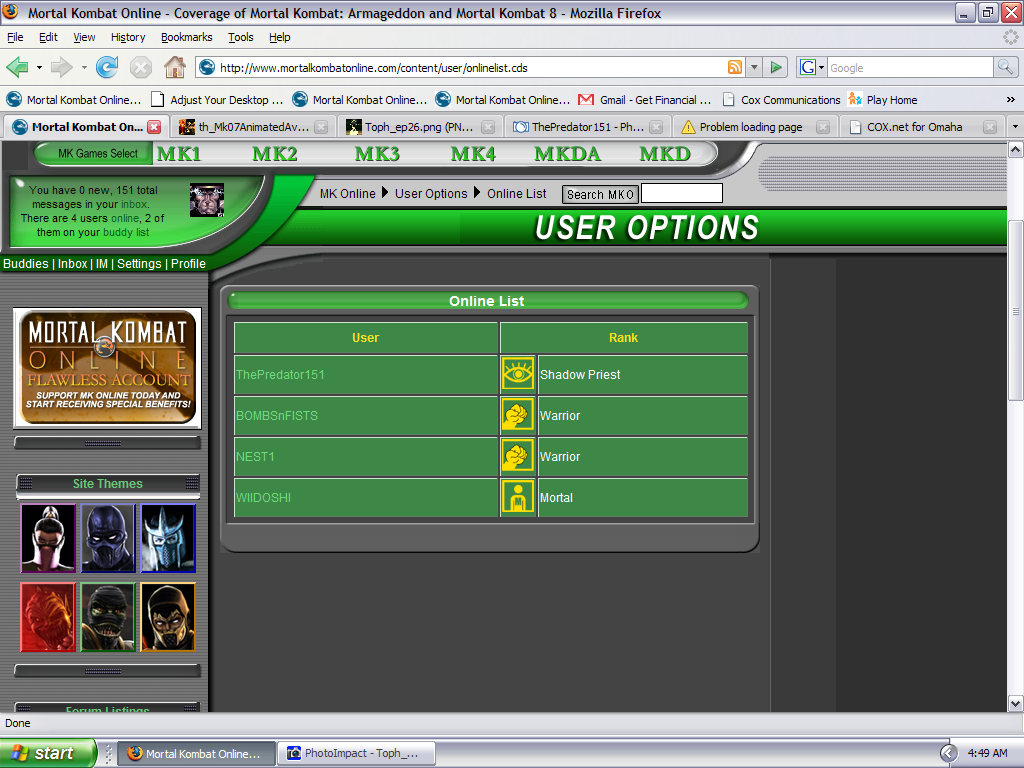This screenshot has height=768, width=1024.
Task: Close the ThePredator151 tab
Action: coord(656,127)
